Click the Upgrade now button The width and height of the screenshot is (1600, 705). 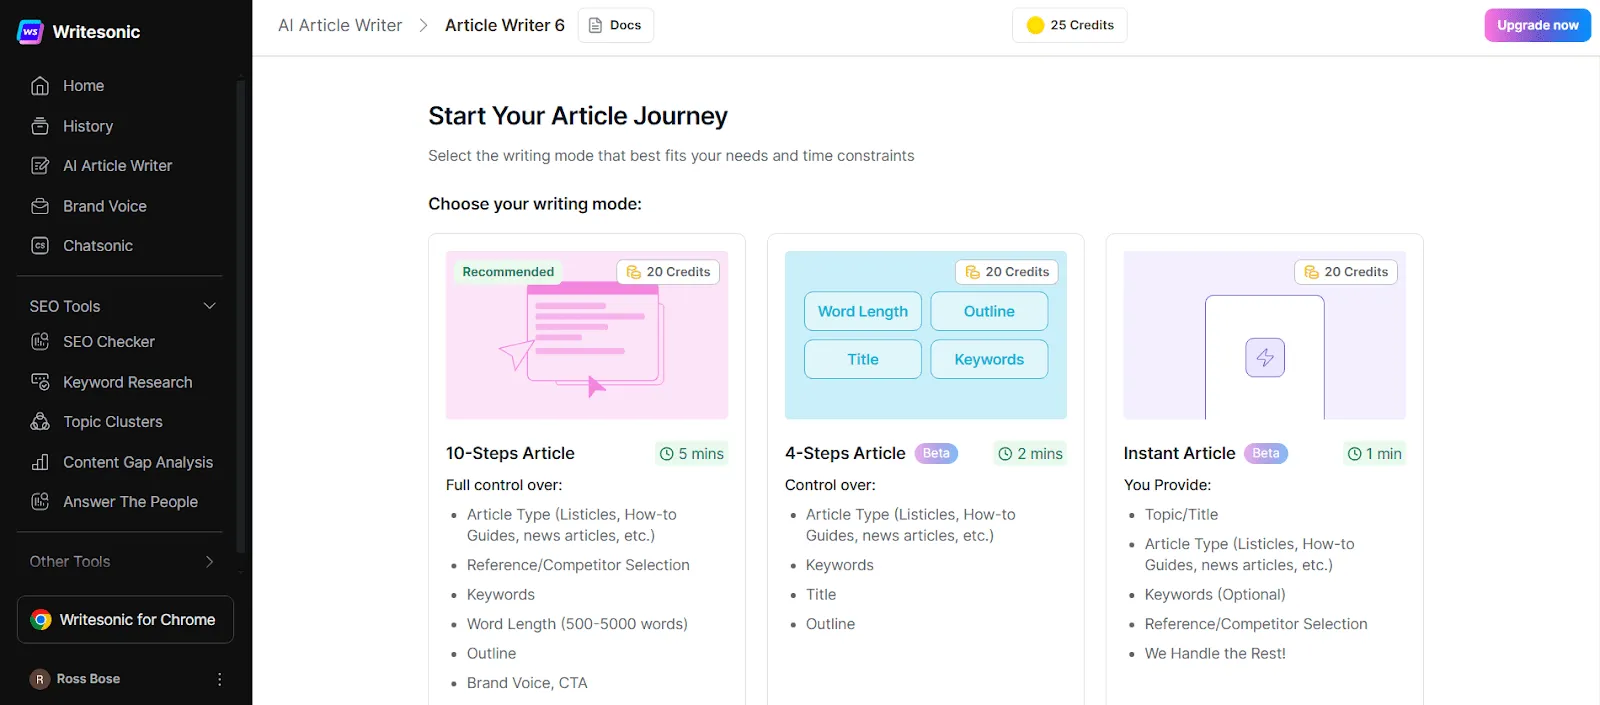pos(1537,25)
